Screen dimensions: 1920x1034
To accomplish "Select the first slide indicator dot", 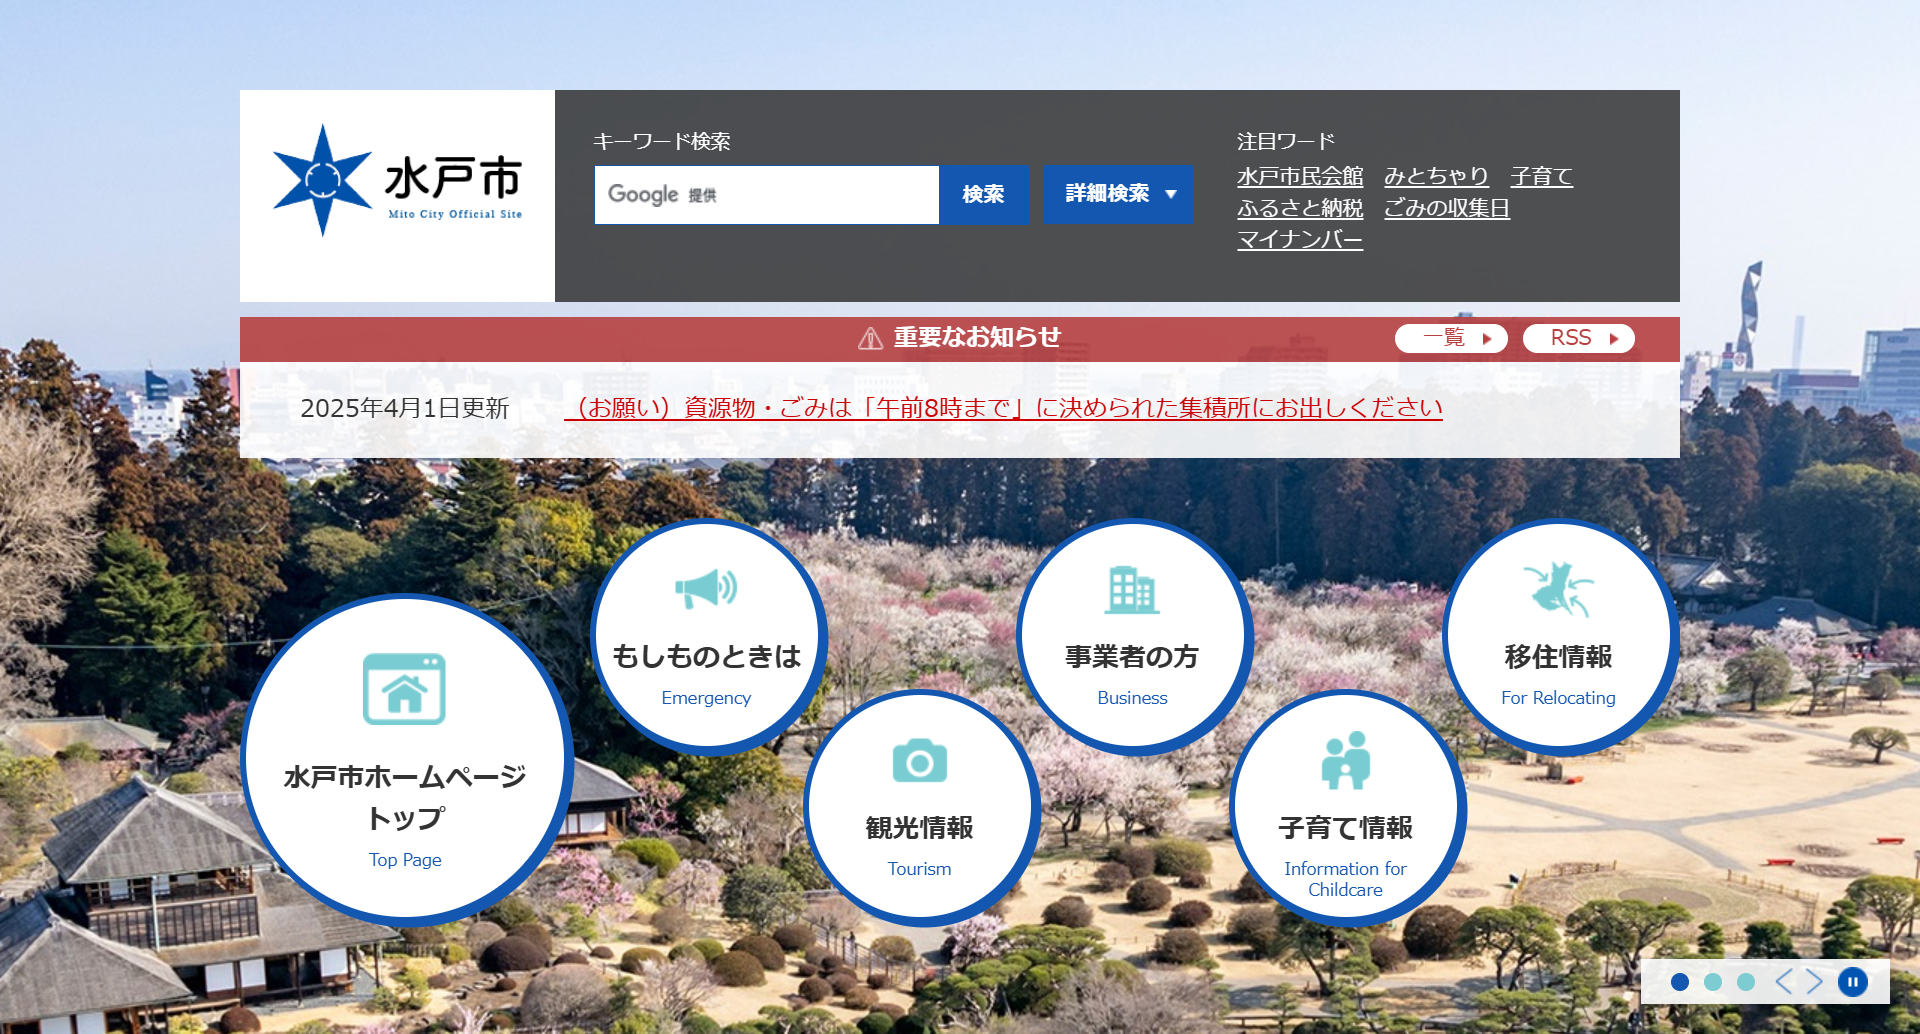I will (x=1680, y=982).
